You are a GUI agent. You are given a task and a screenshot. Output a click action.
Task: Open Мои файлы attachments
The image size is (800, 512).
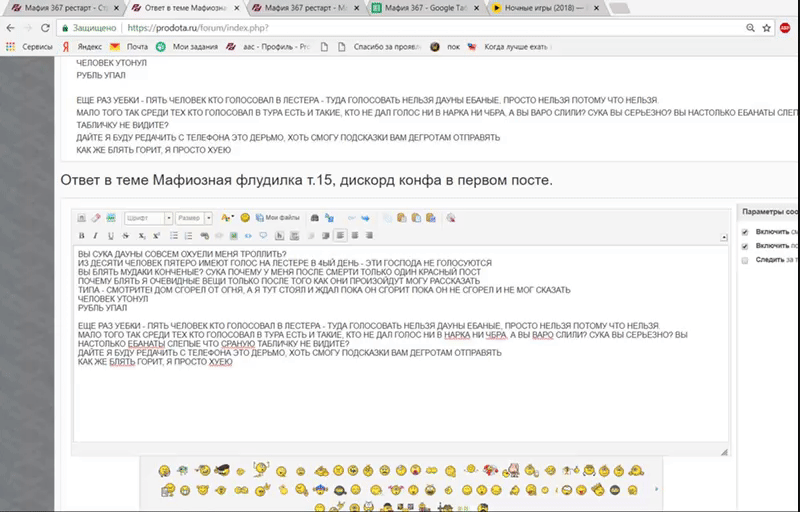click(278, 218)
